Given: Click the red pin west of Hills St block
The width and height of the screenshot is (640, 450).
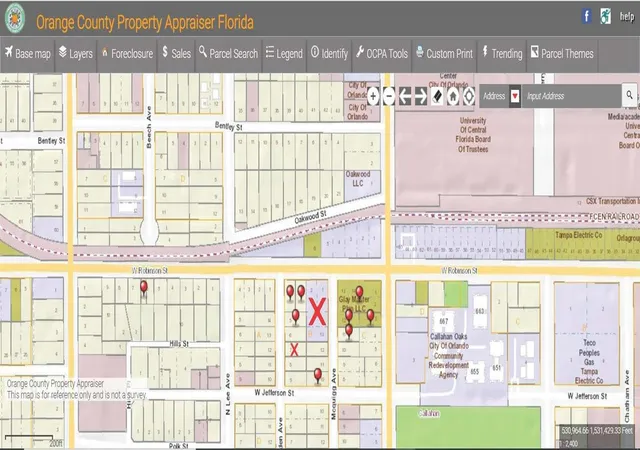Looking at the screenshot, I should (144, 288).
